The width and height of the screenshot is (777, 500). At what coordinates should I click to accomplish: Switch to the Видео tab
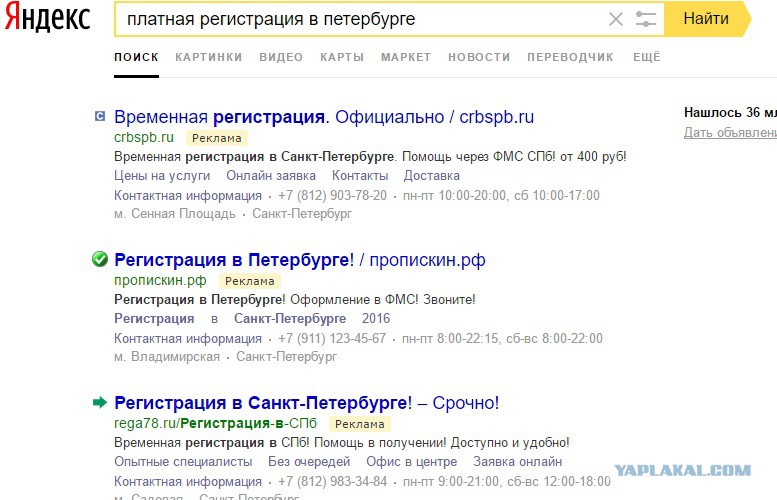coord(281,57)
